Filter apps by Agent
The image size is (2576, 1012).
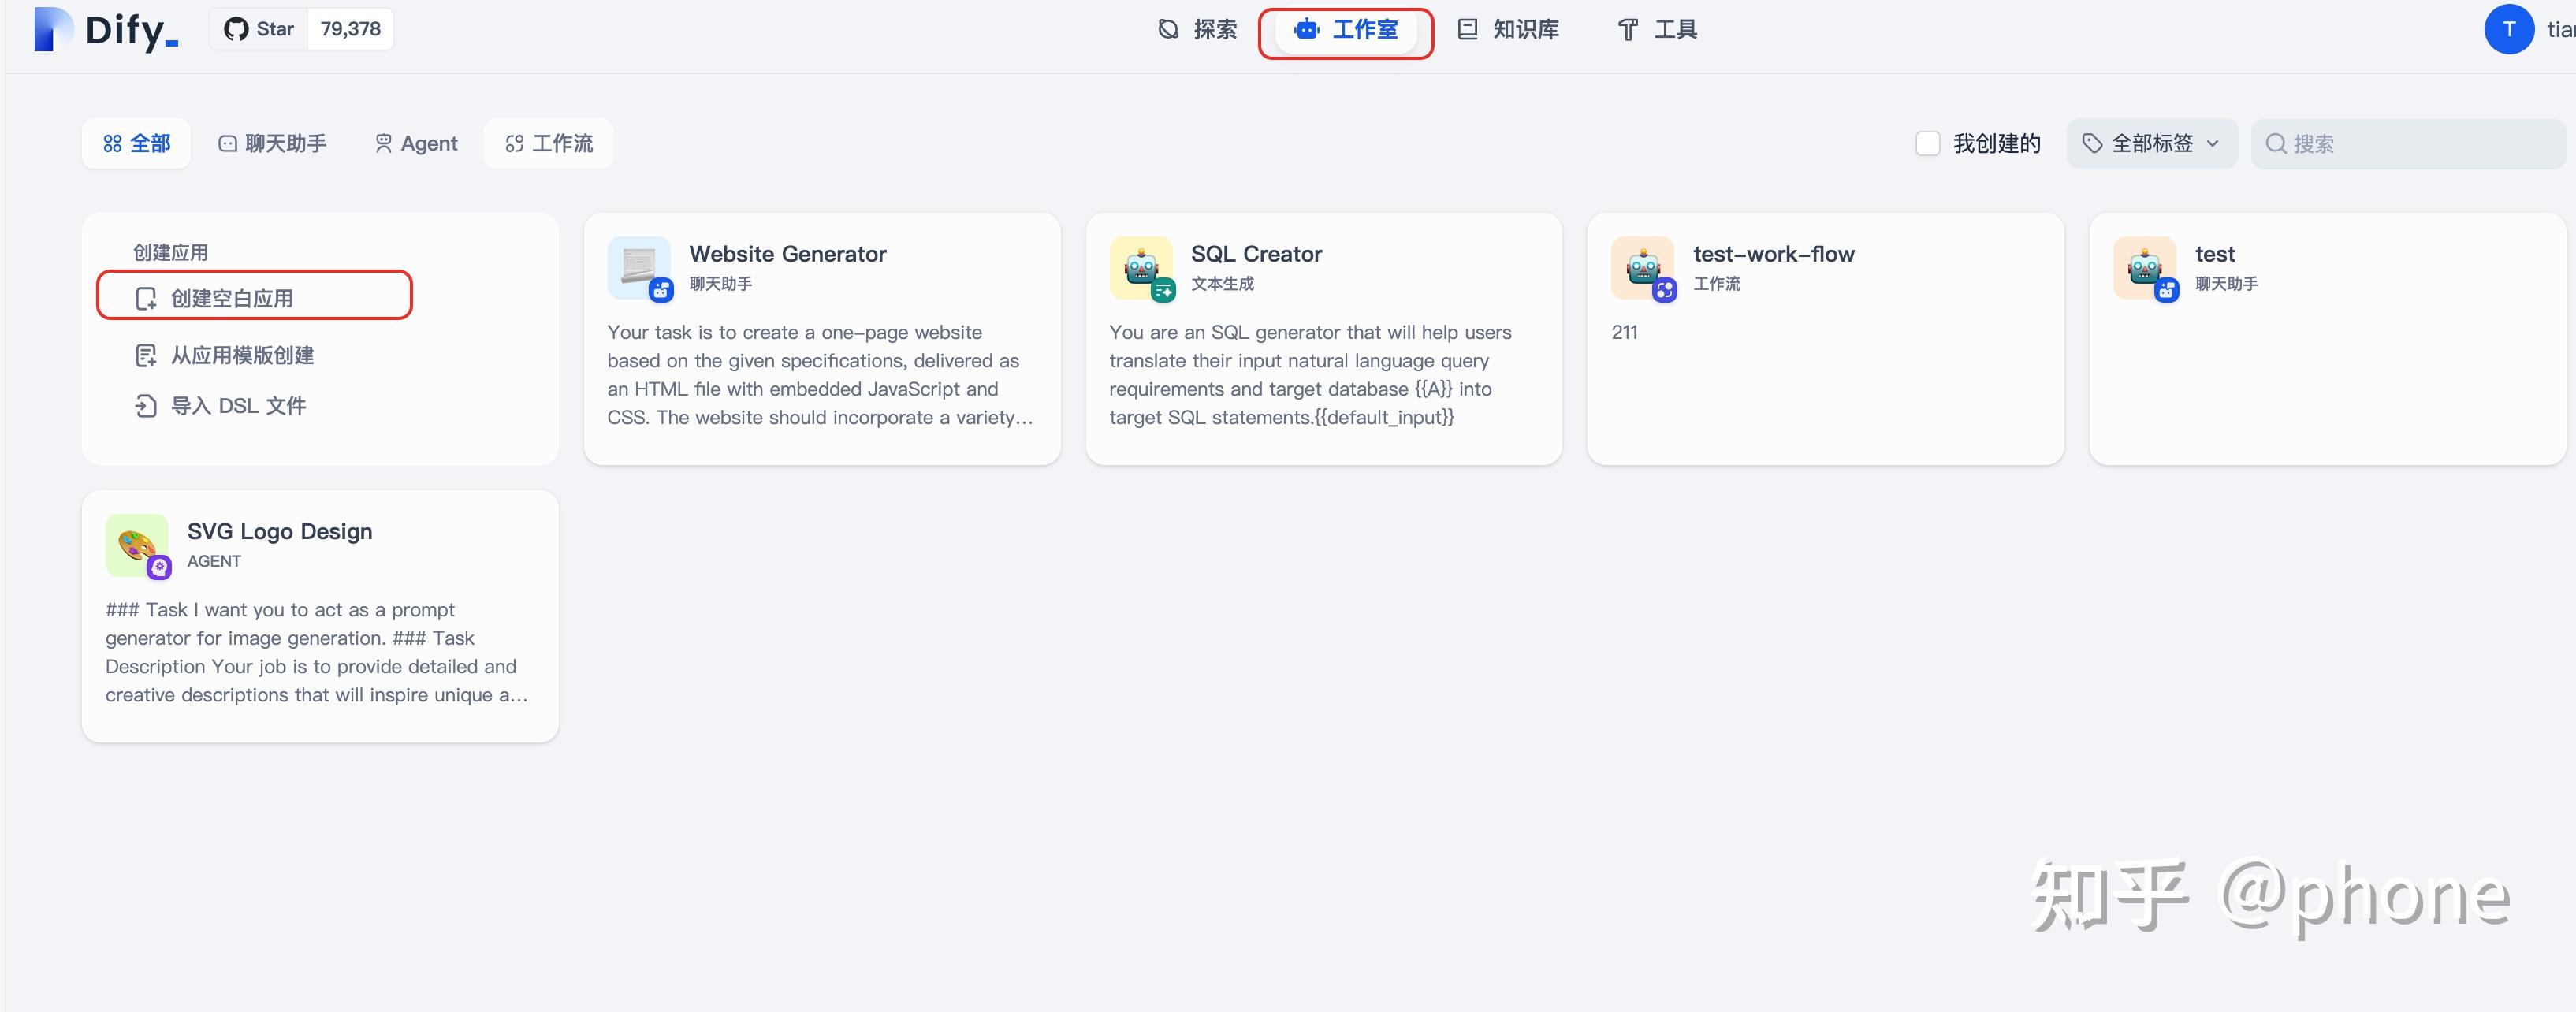(416, 144)
